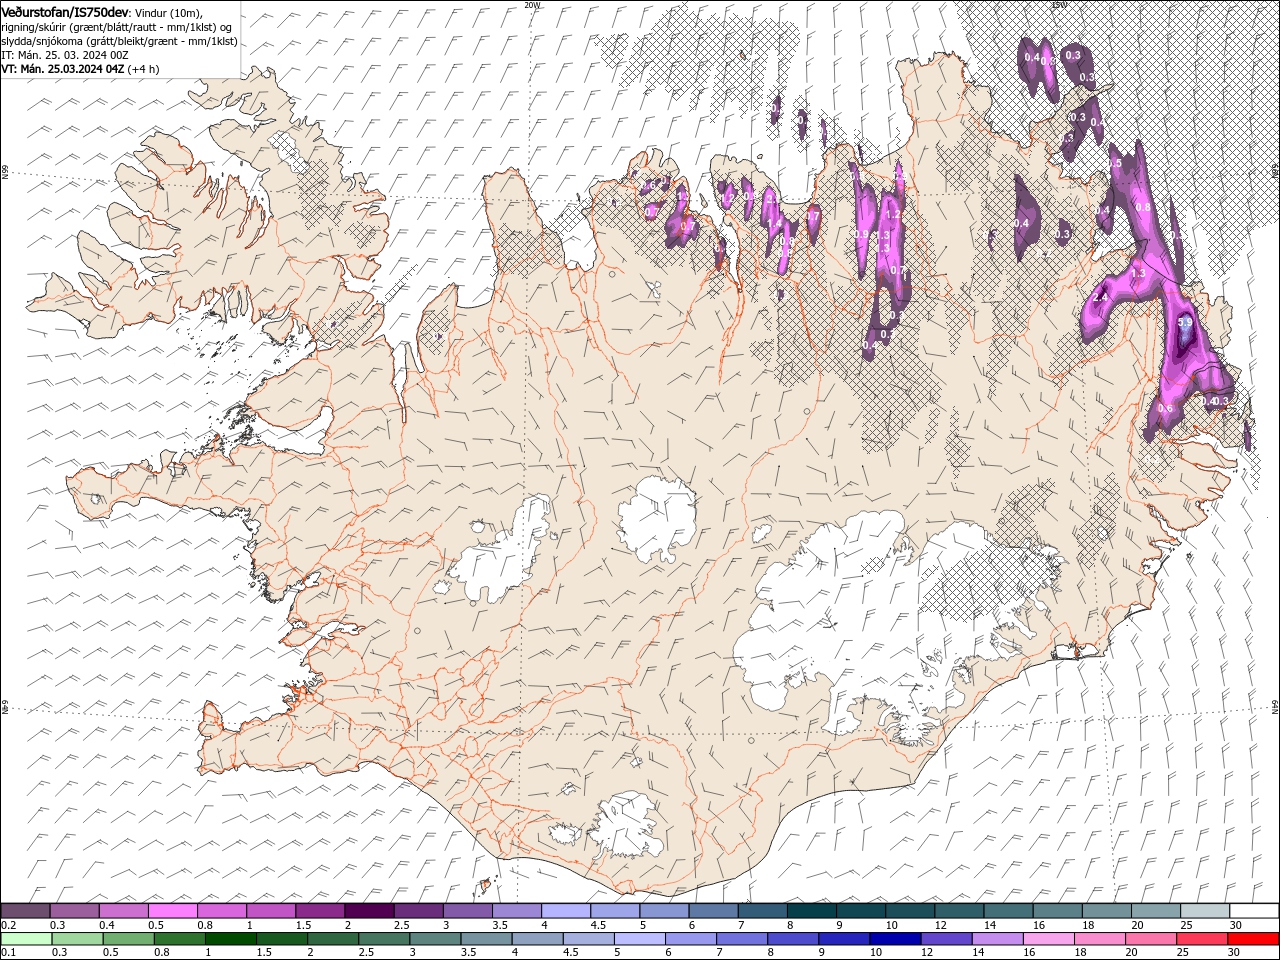
Task: Click the Veðurstofan/IS750dev title text
Action: click(64, 11)
